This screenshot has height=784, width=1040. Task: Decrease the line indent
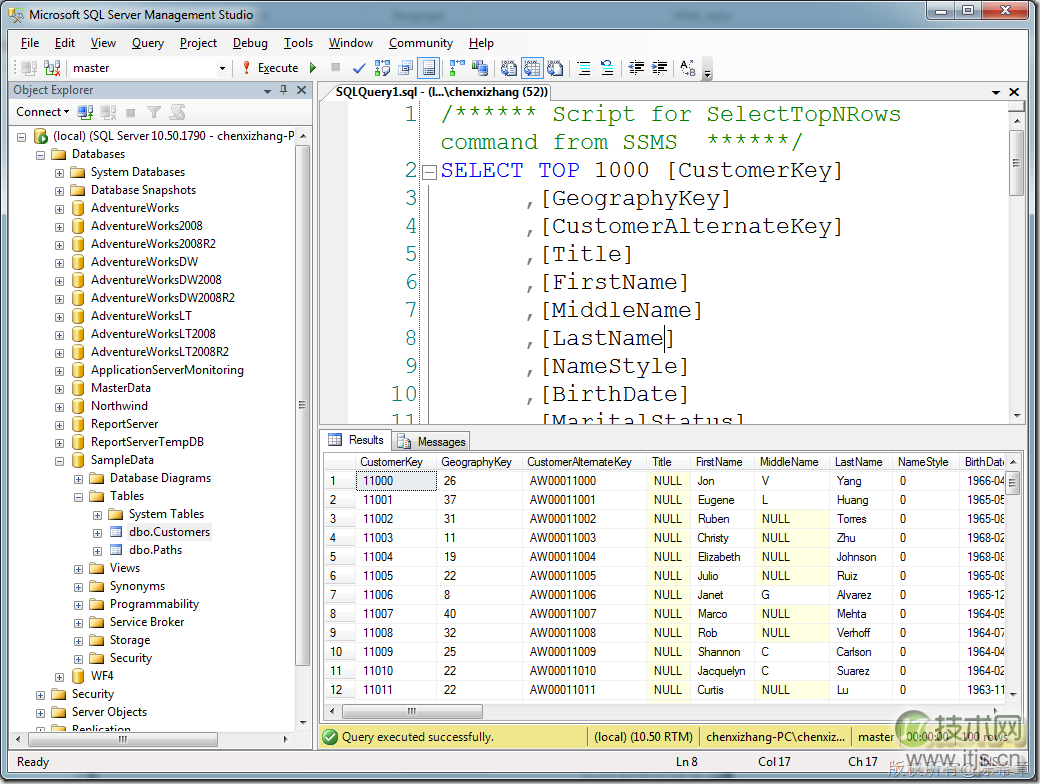tap(636, 68)
